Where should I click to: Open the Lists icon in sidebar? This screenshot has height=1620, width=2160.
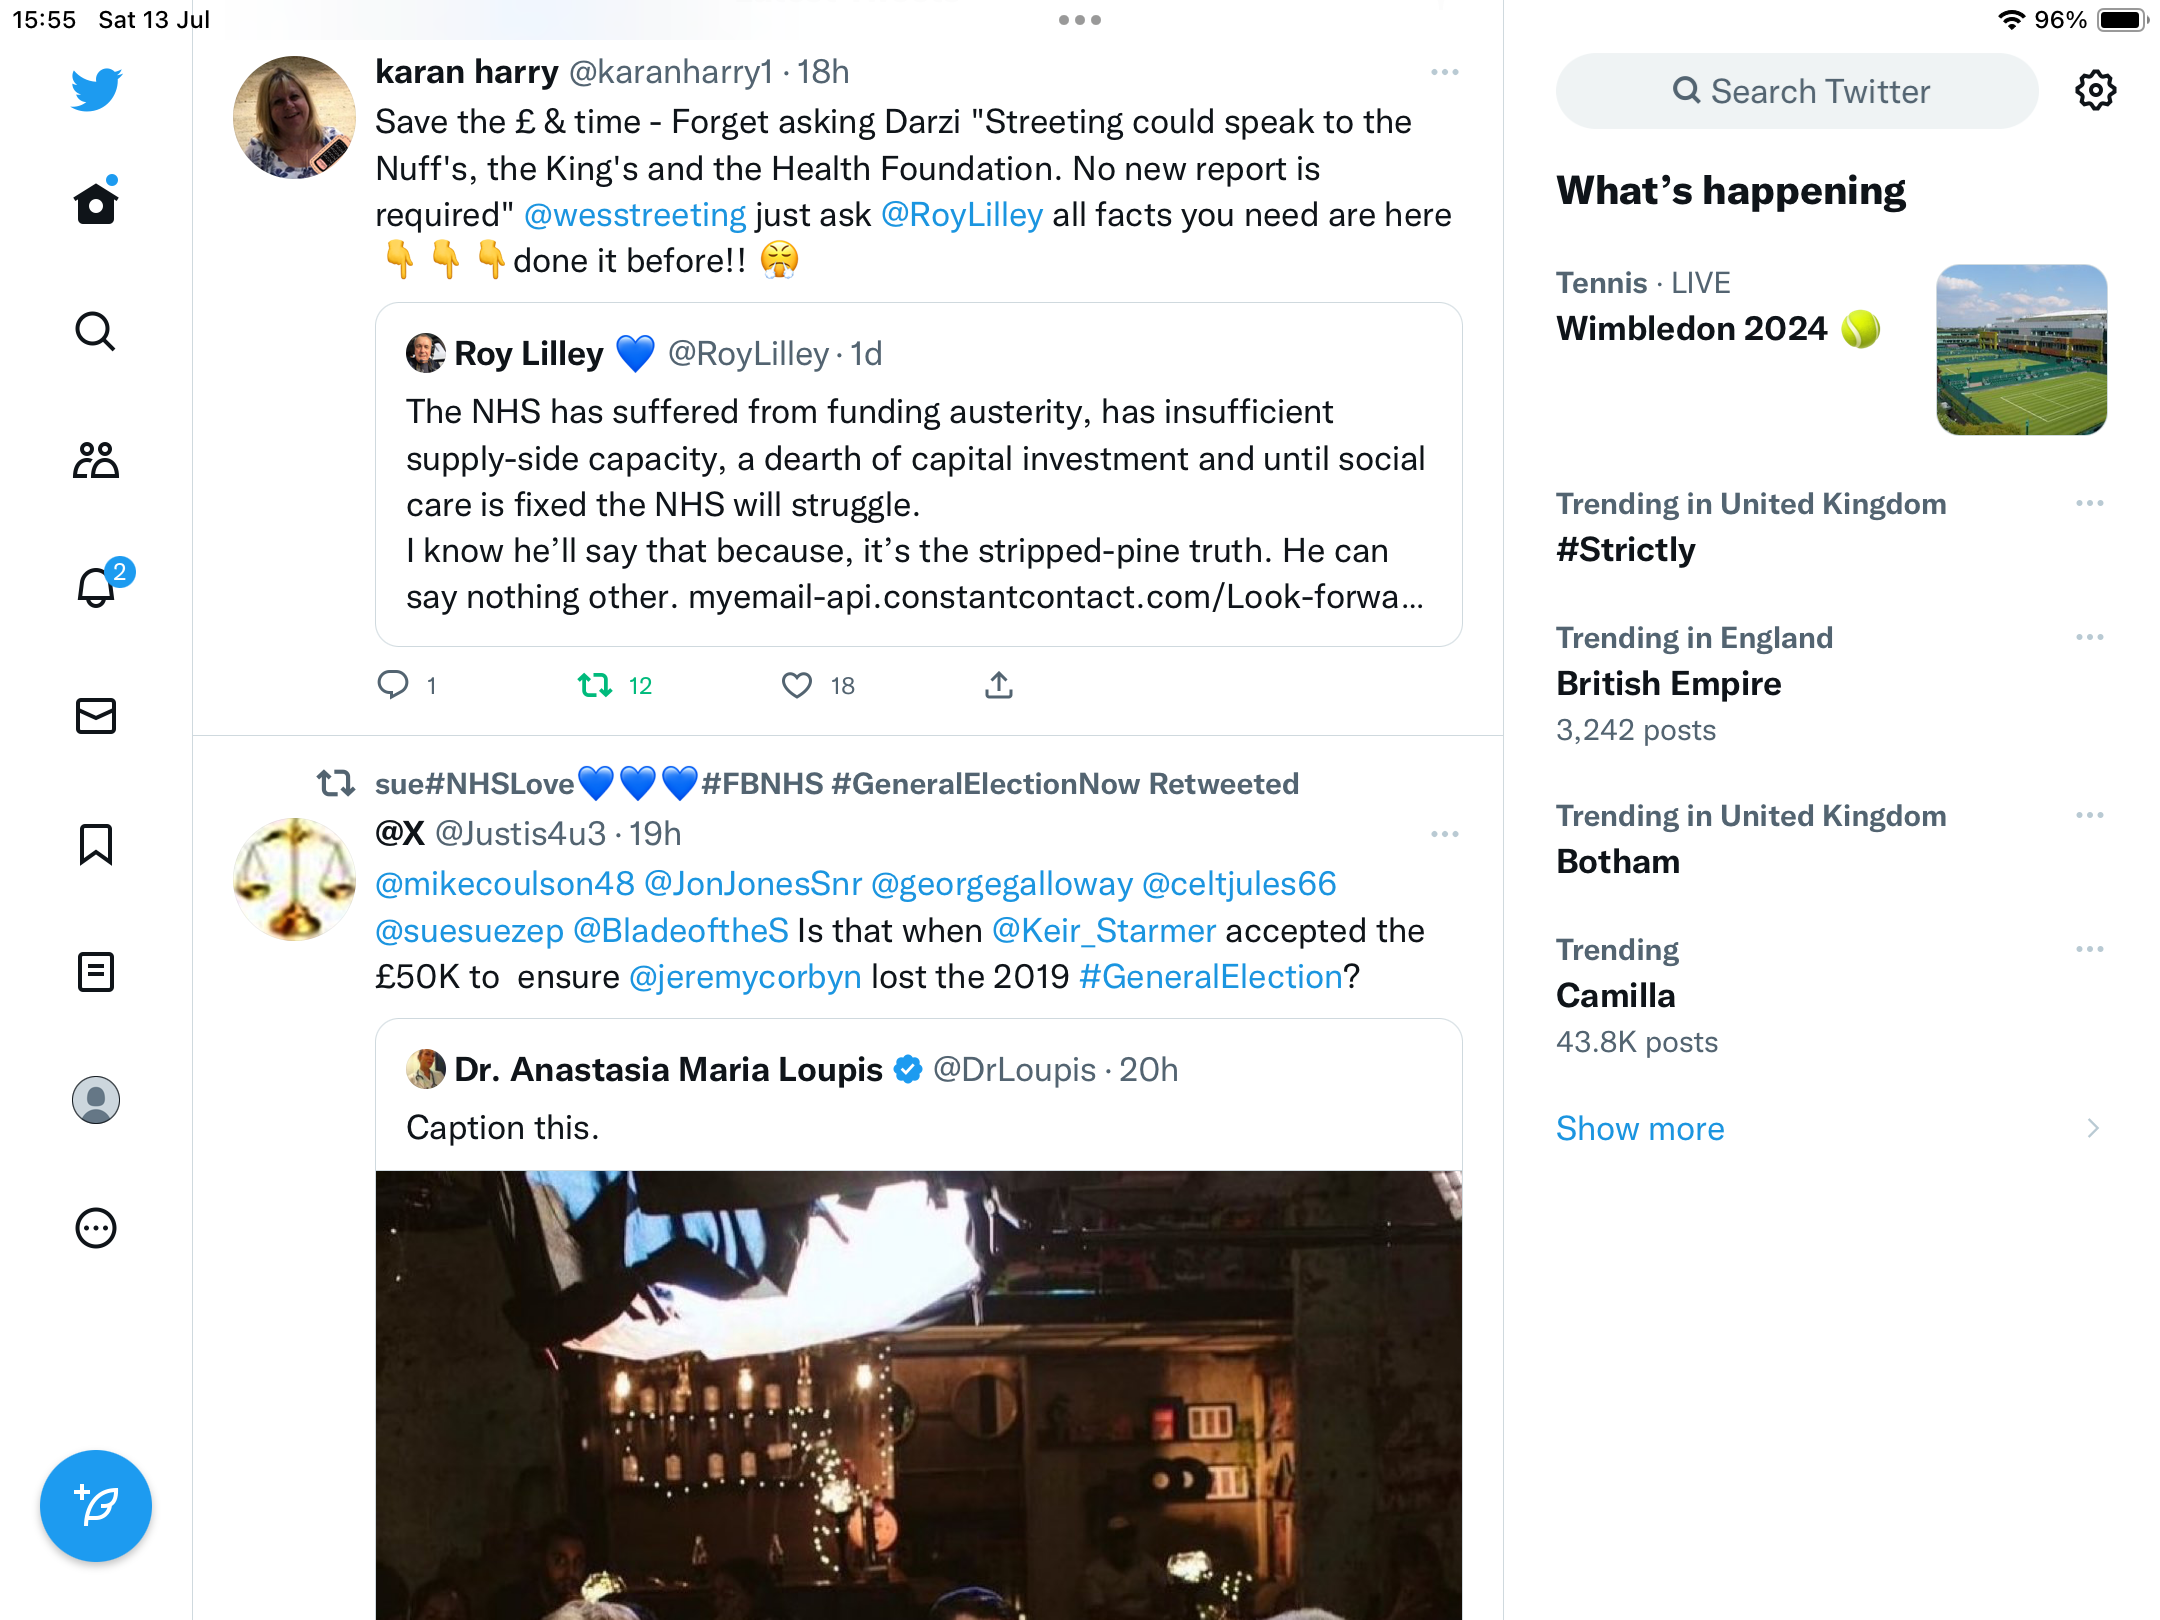(x=96, y=972)
